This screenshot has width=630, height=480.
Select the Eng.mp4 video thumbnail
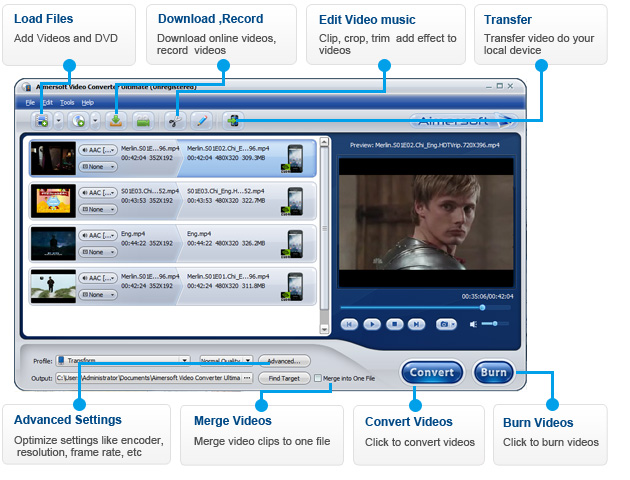click(x=53, y=243)
